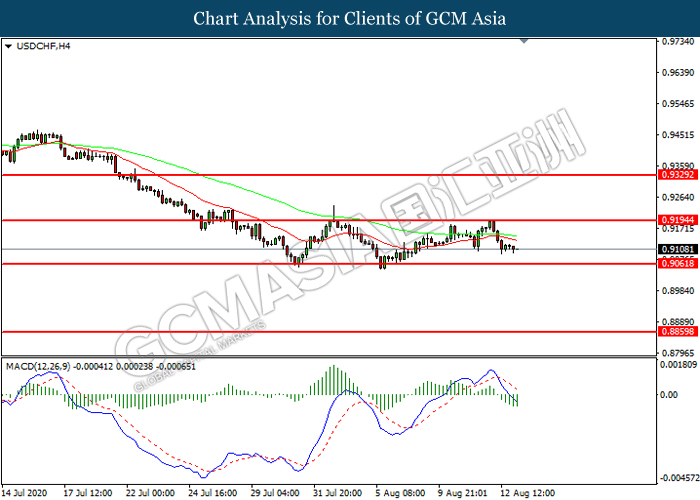Click the 0.89840 price scale value
This screenshot has height=500, width=700.
point(678,290)
